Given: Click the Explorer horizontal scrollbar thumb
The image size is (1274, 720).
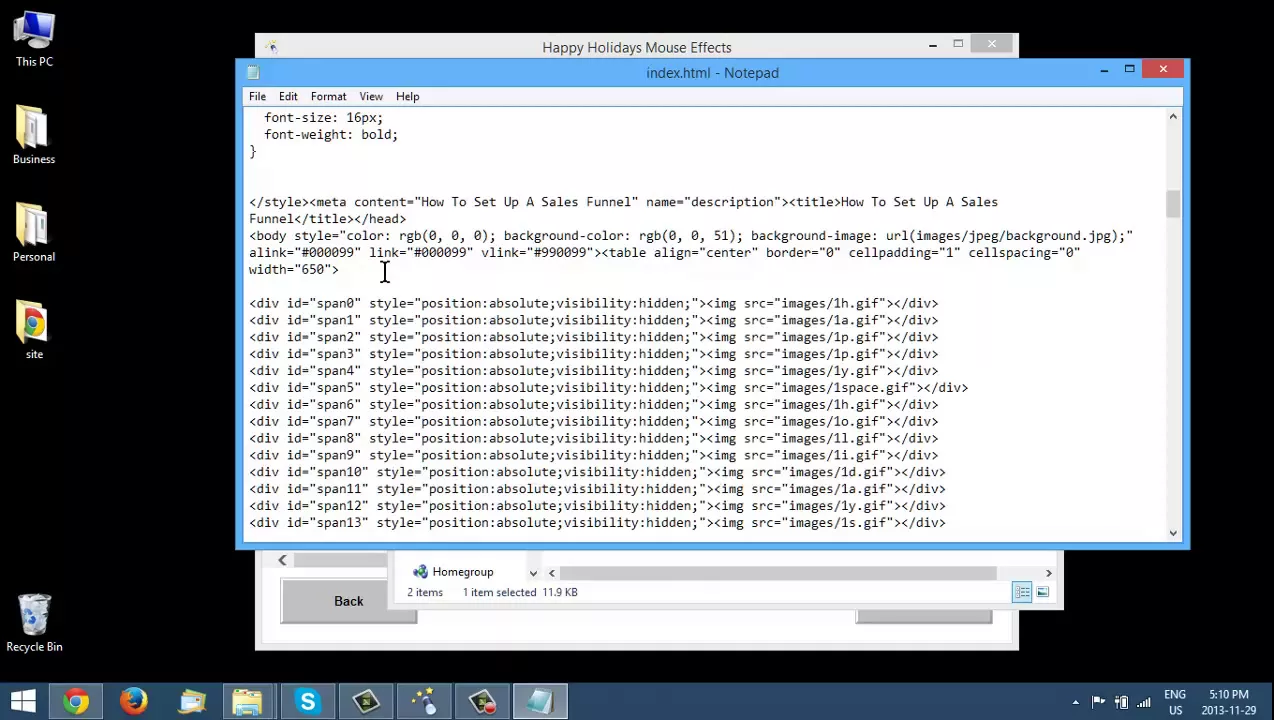Looking at the screenshot, I should pyautogui.click(x=778, y=573).
